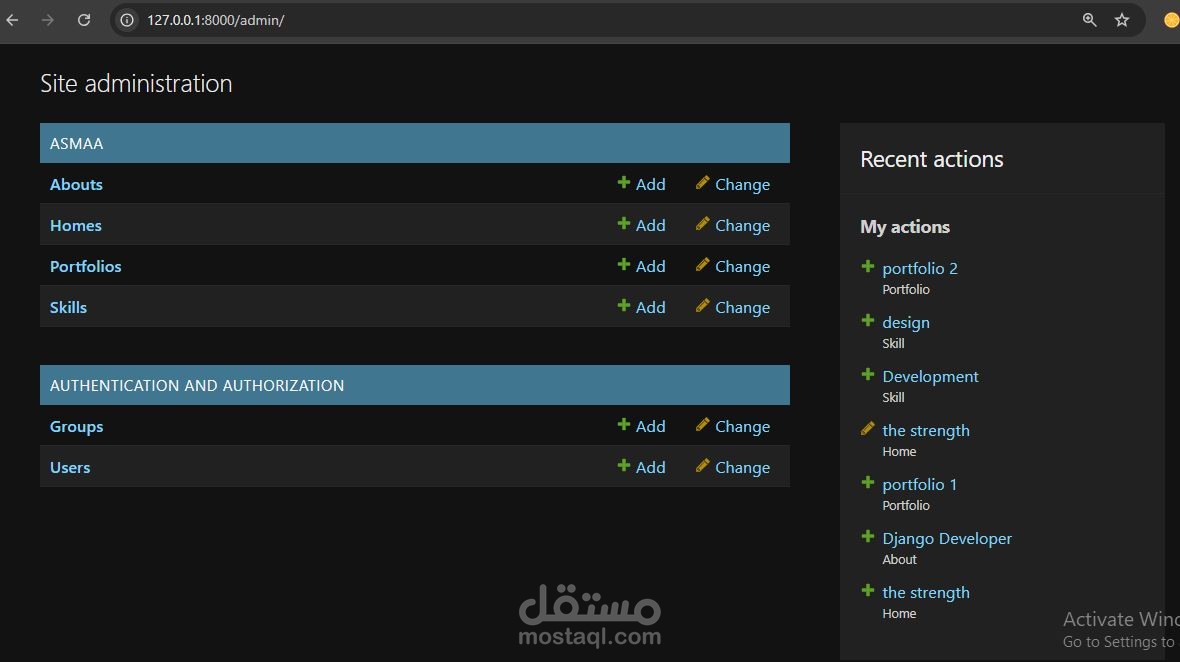Focus the address bar URL 127.0.0.1:8000/admin/
This screenshot has width=1180, height=662.
click(x=215, y=20)
